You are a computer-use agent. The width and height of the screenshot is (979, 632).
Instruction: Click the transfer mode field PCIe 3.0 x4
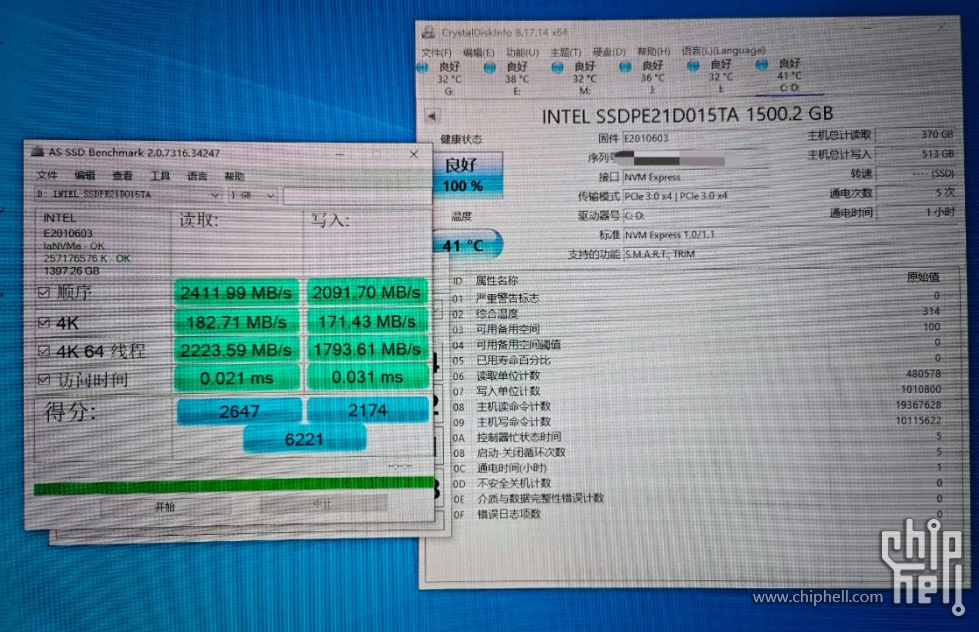pyautogui.click(x=695, y=196)
